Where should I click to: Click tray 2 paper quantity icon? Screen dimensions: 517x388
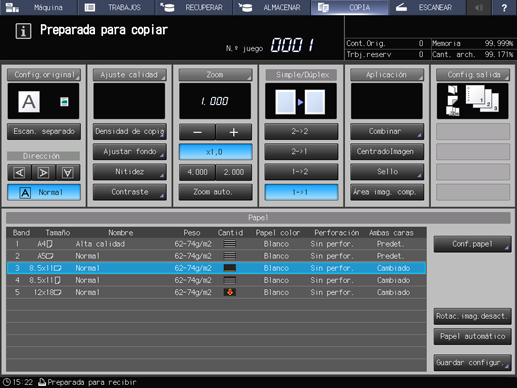point(230,256)
